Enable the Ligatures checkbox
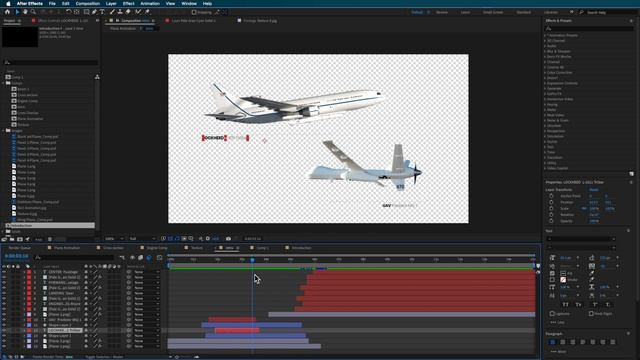This screenshot has width=640, height=360. pyautogui.click(x=552, y=313)
